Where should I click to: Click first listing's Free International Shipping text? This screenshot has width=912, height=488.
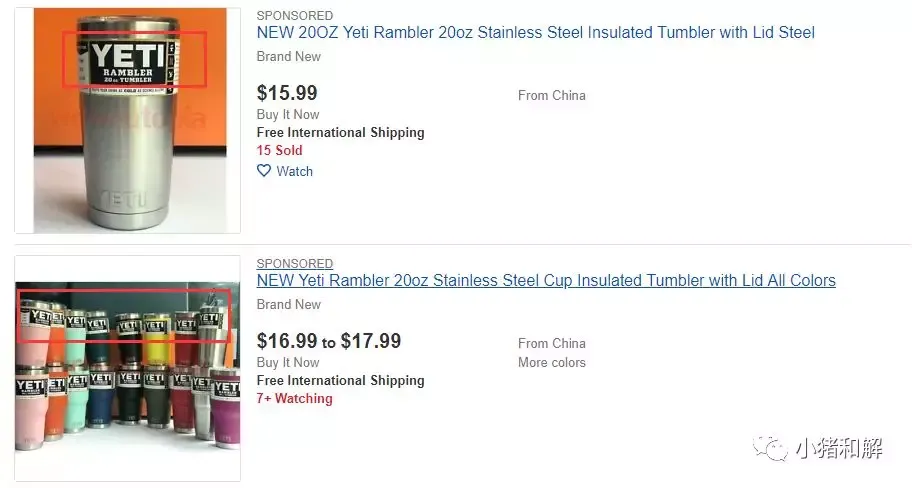click(341, 133)
